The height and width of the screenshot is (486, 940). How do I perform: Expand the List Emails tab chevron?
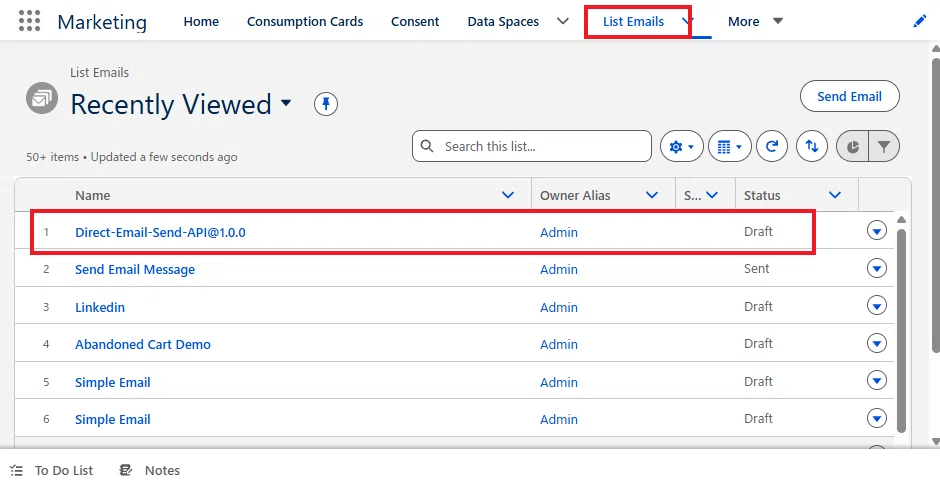click(688, 21)
